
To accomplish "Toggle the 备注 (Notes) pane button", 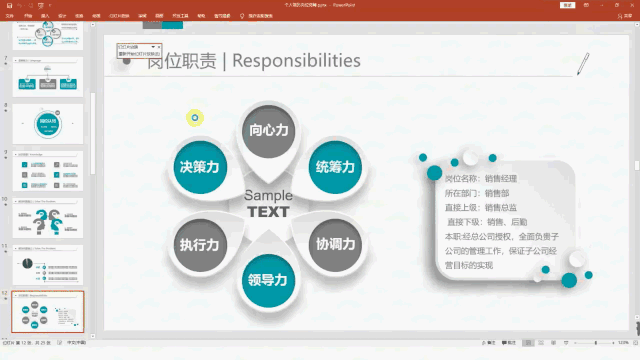I will tap(489, 343).
